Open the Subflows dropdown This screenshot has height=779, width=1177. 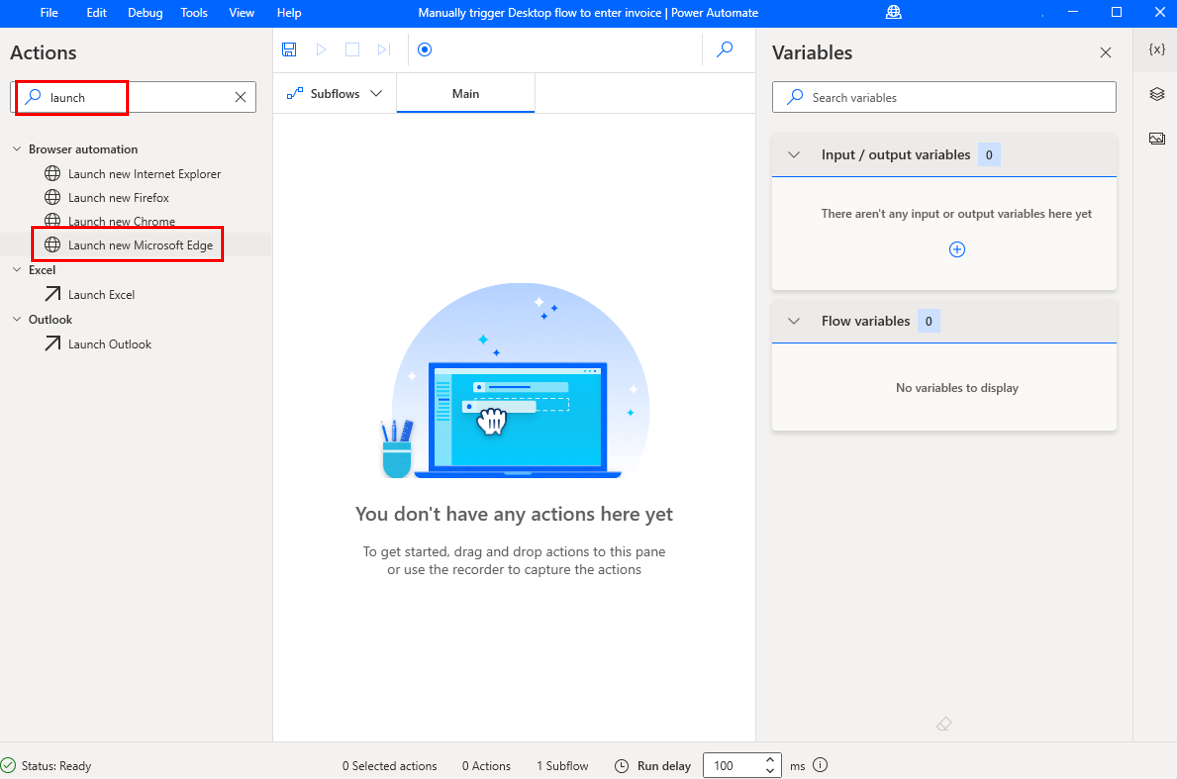point(335,94)
